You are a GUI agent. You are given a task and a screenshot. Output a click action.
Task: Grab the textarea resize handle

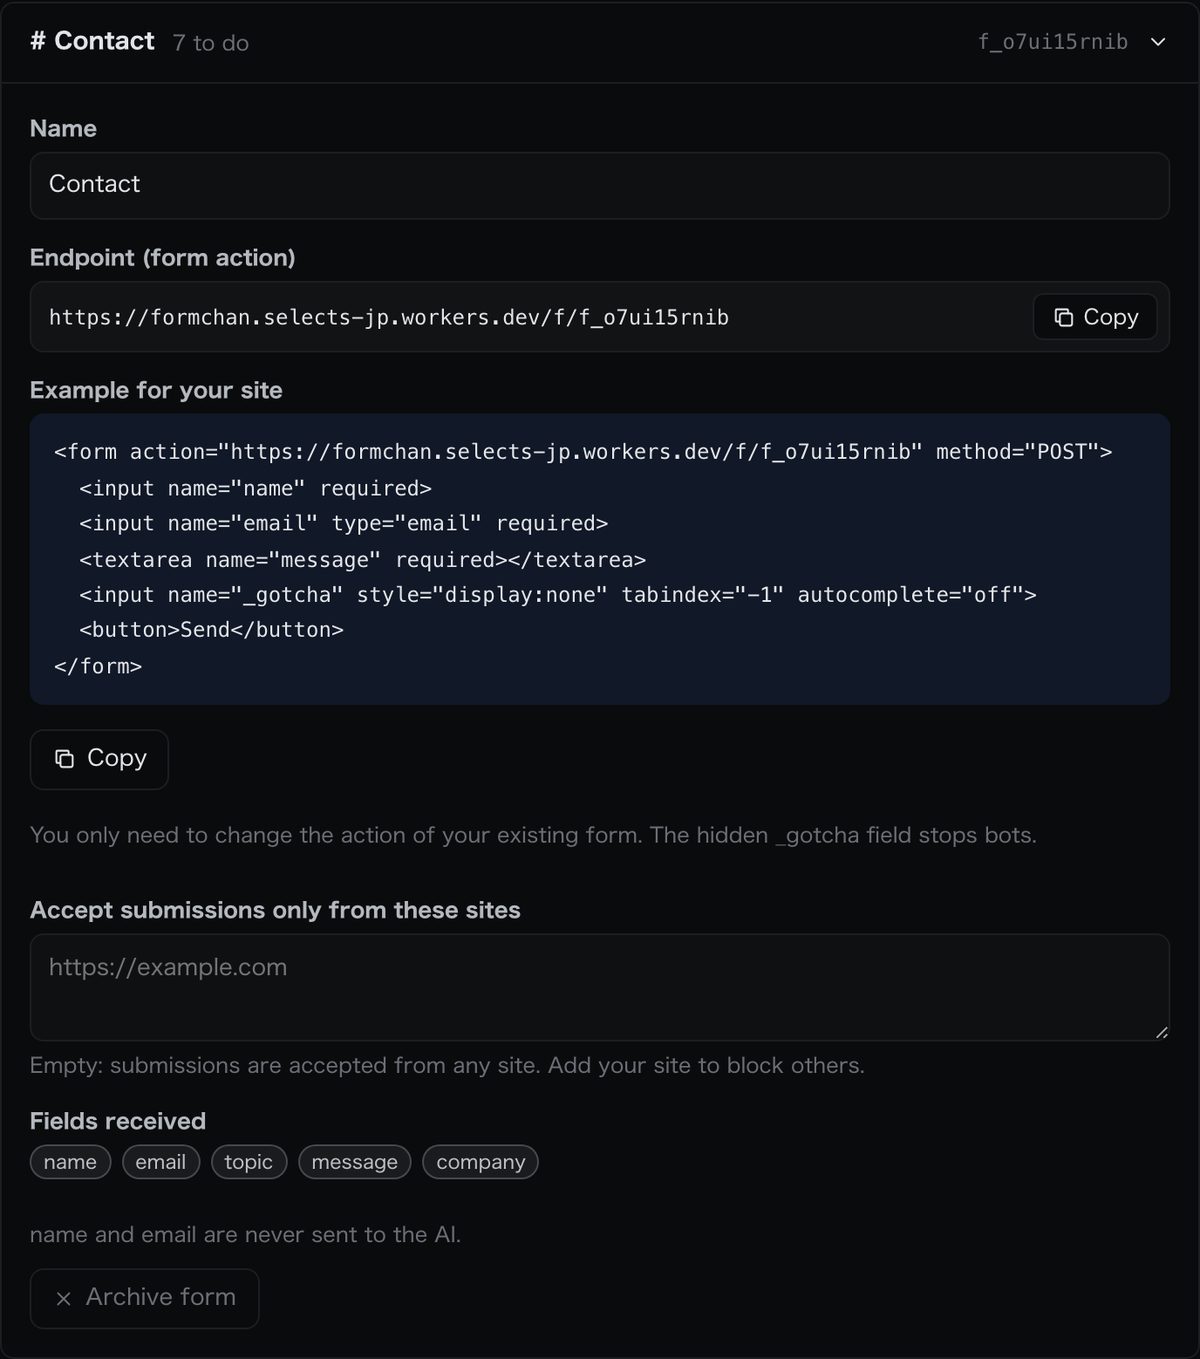1161,1032
